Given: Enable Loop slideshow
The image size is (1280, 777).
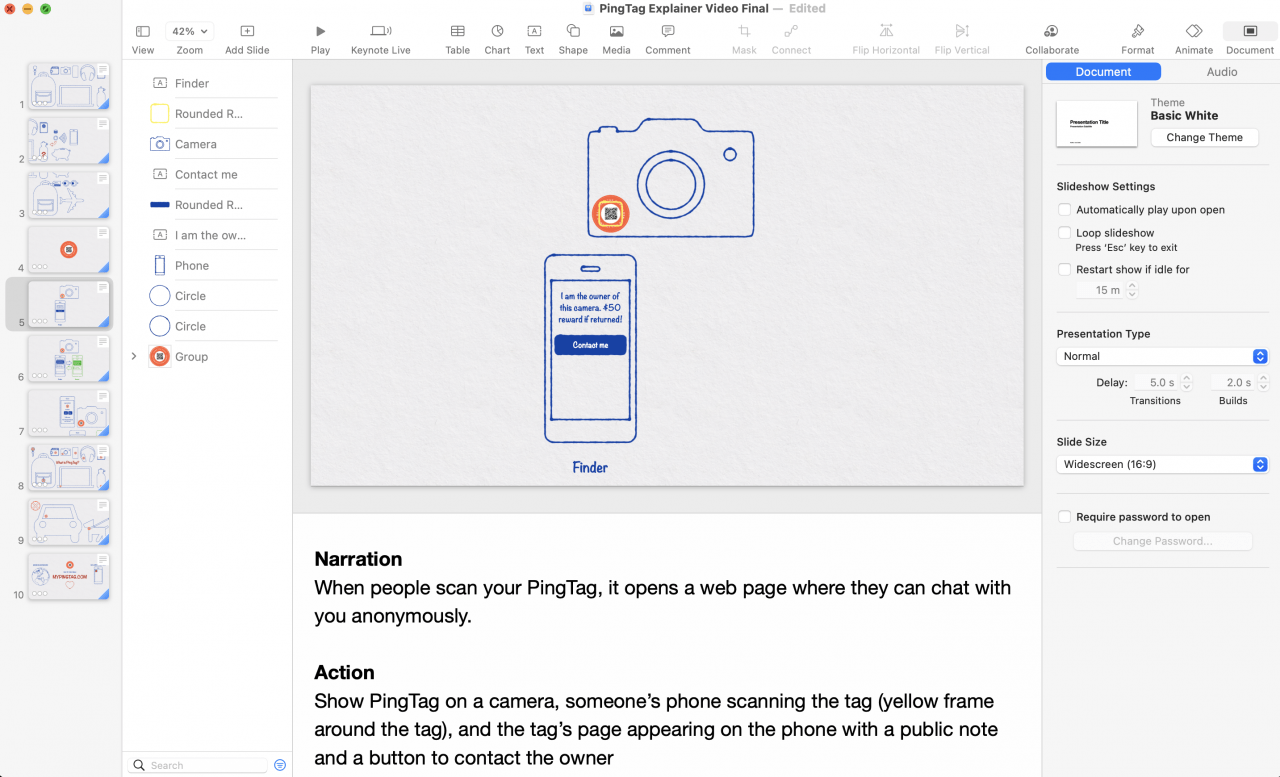Looking at the screenshot, I should click(1064, 232).
